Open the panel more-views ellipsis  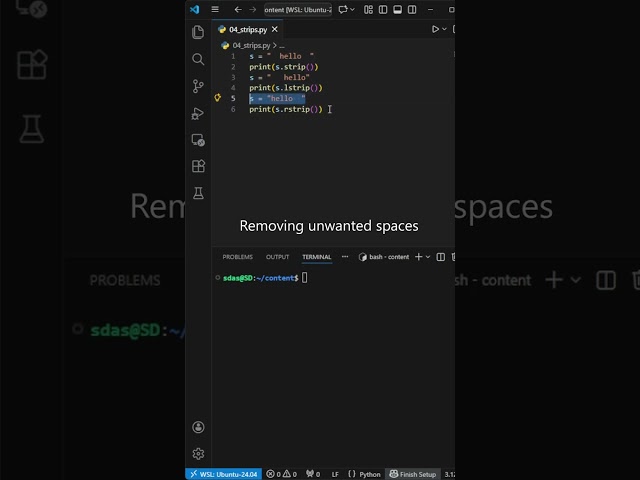click(345, 257)
